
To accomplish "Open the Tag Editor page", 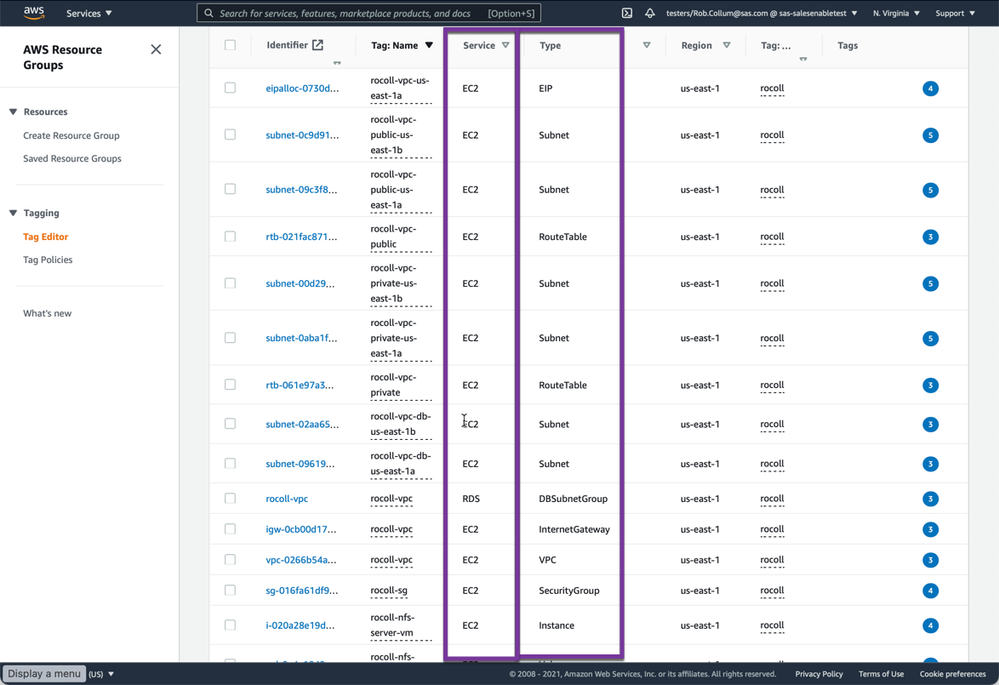I will 45,236.
